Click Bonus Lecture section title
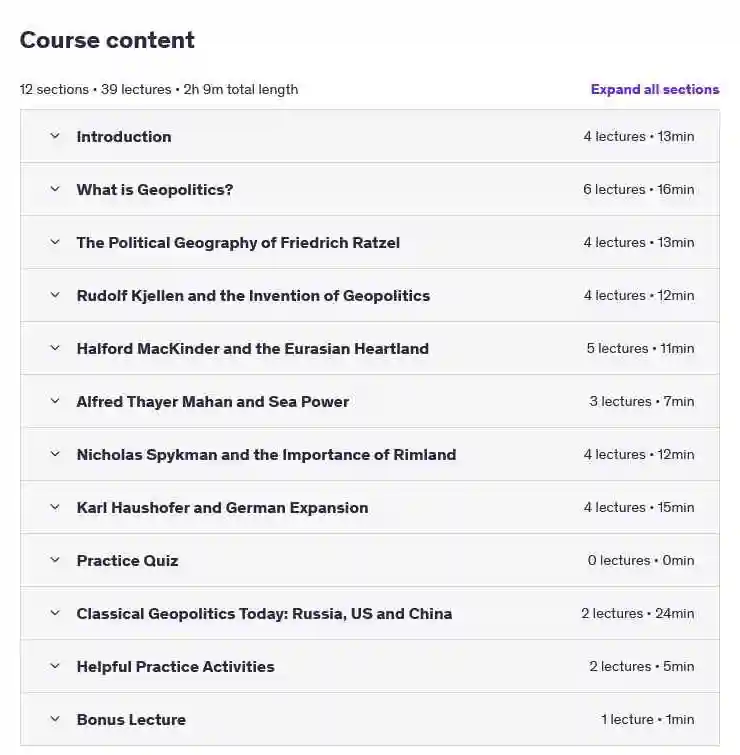Image resolution: width=740 pixels, height=755 pixels. (131, 719)
